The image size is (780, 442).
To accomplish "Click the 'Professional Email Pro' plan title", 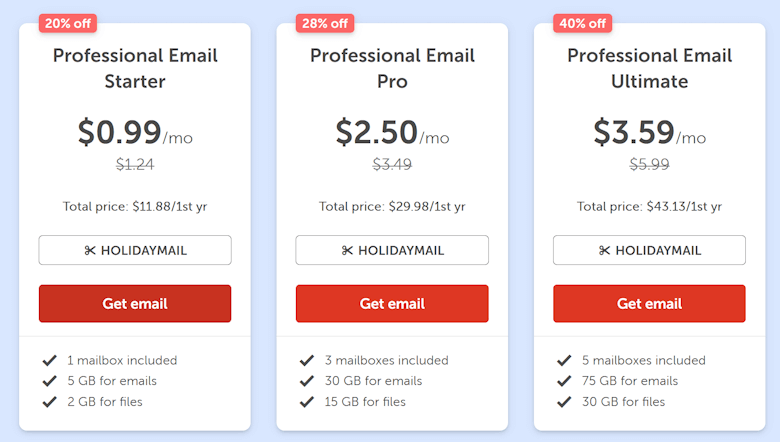I will click(x=392, y=68).
